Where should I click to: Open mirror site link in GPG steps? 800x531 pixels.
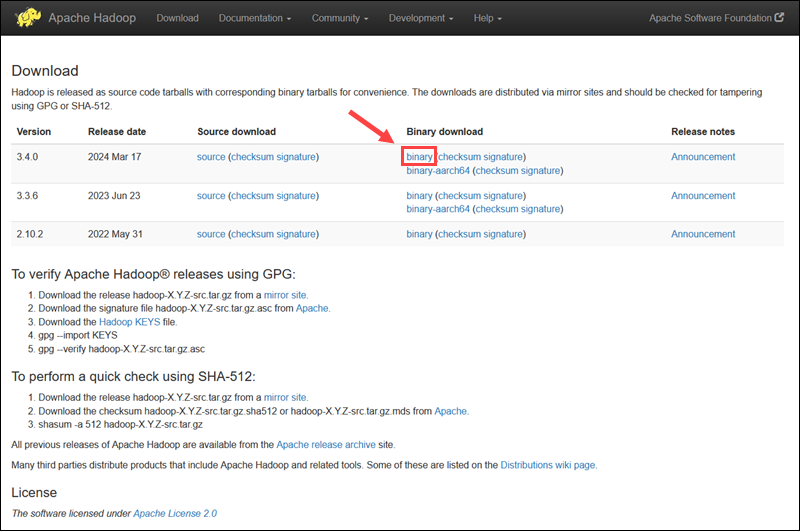285,295
